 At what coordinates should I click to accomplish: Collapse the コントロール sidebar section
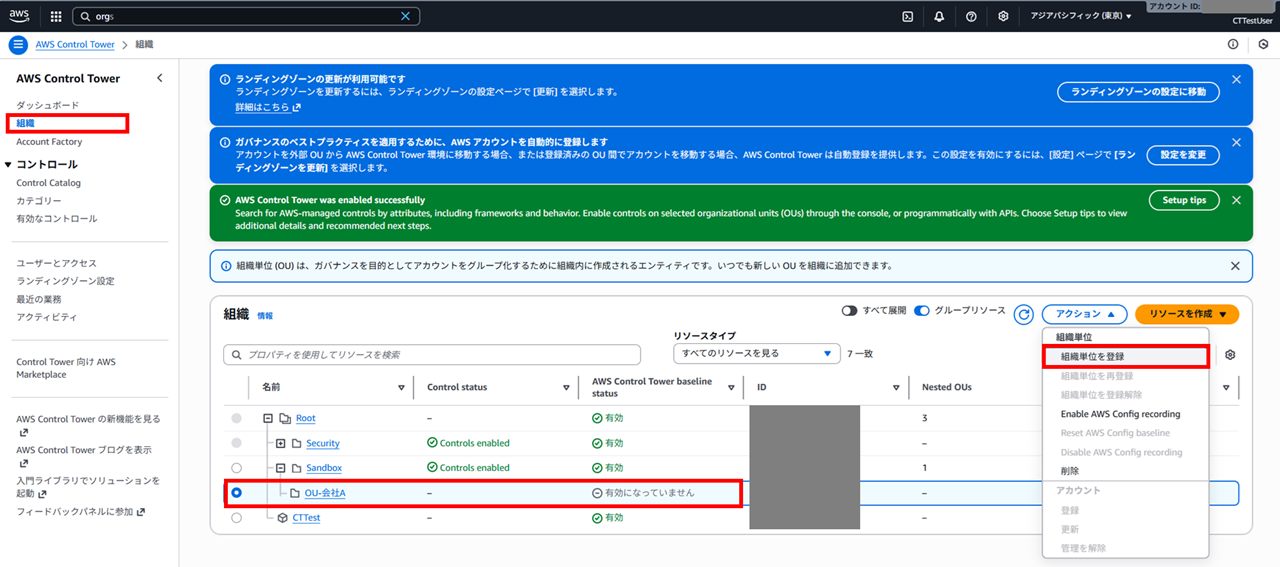(x=9, y=164)
